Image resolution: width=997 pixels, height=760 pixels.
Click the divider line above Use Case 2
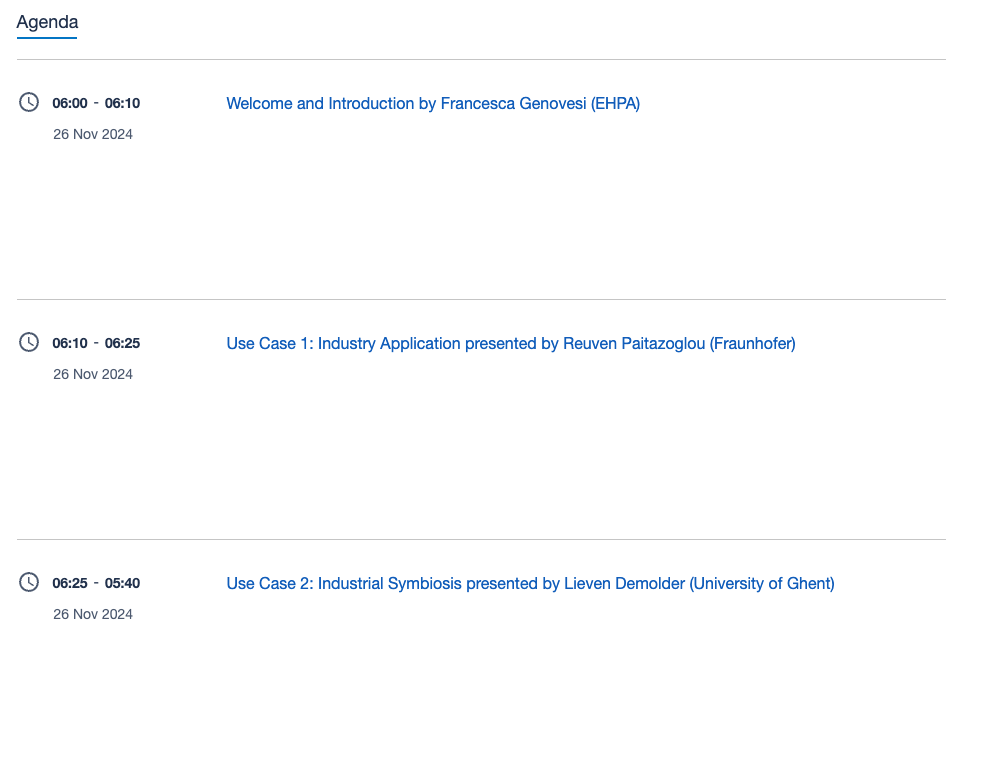[x=481, y=540]
